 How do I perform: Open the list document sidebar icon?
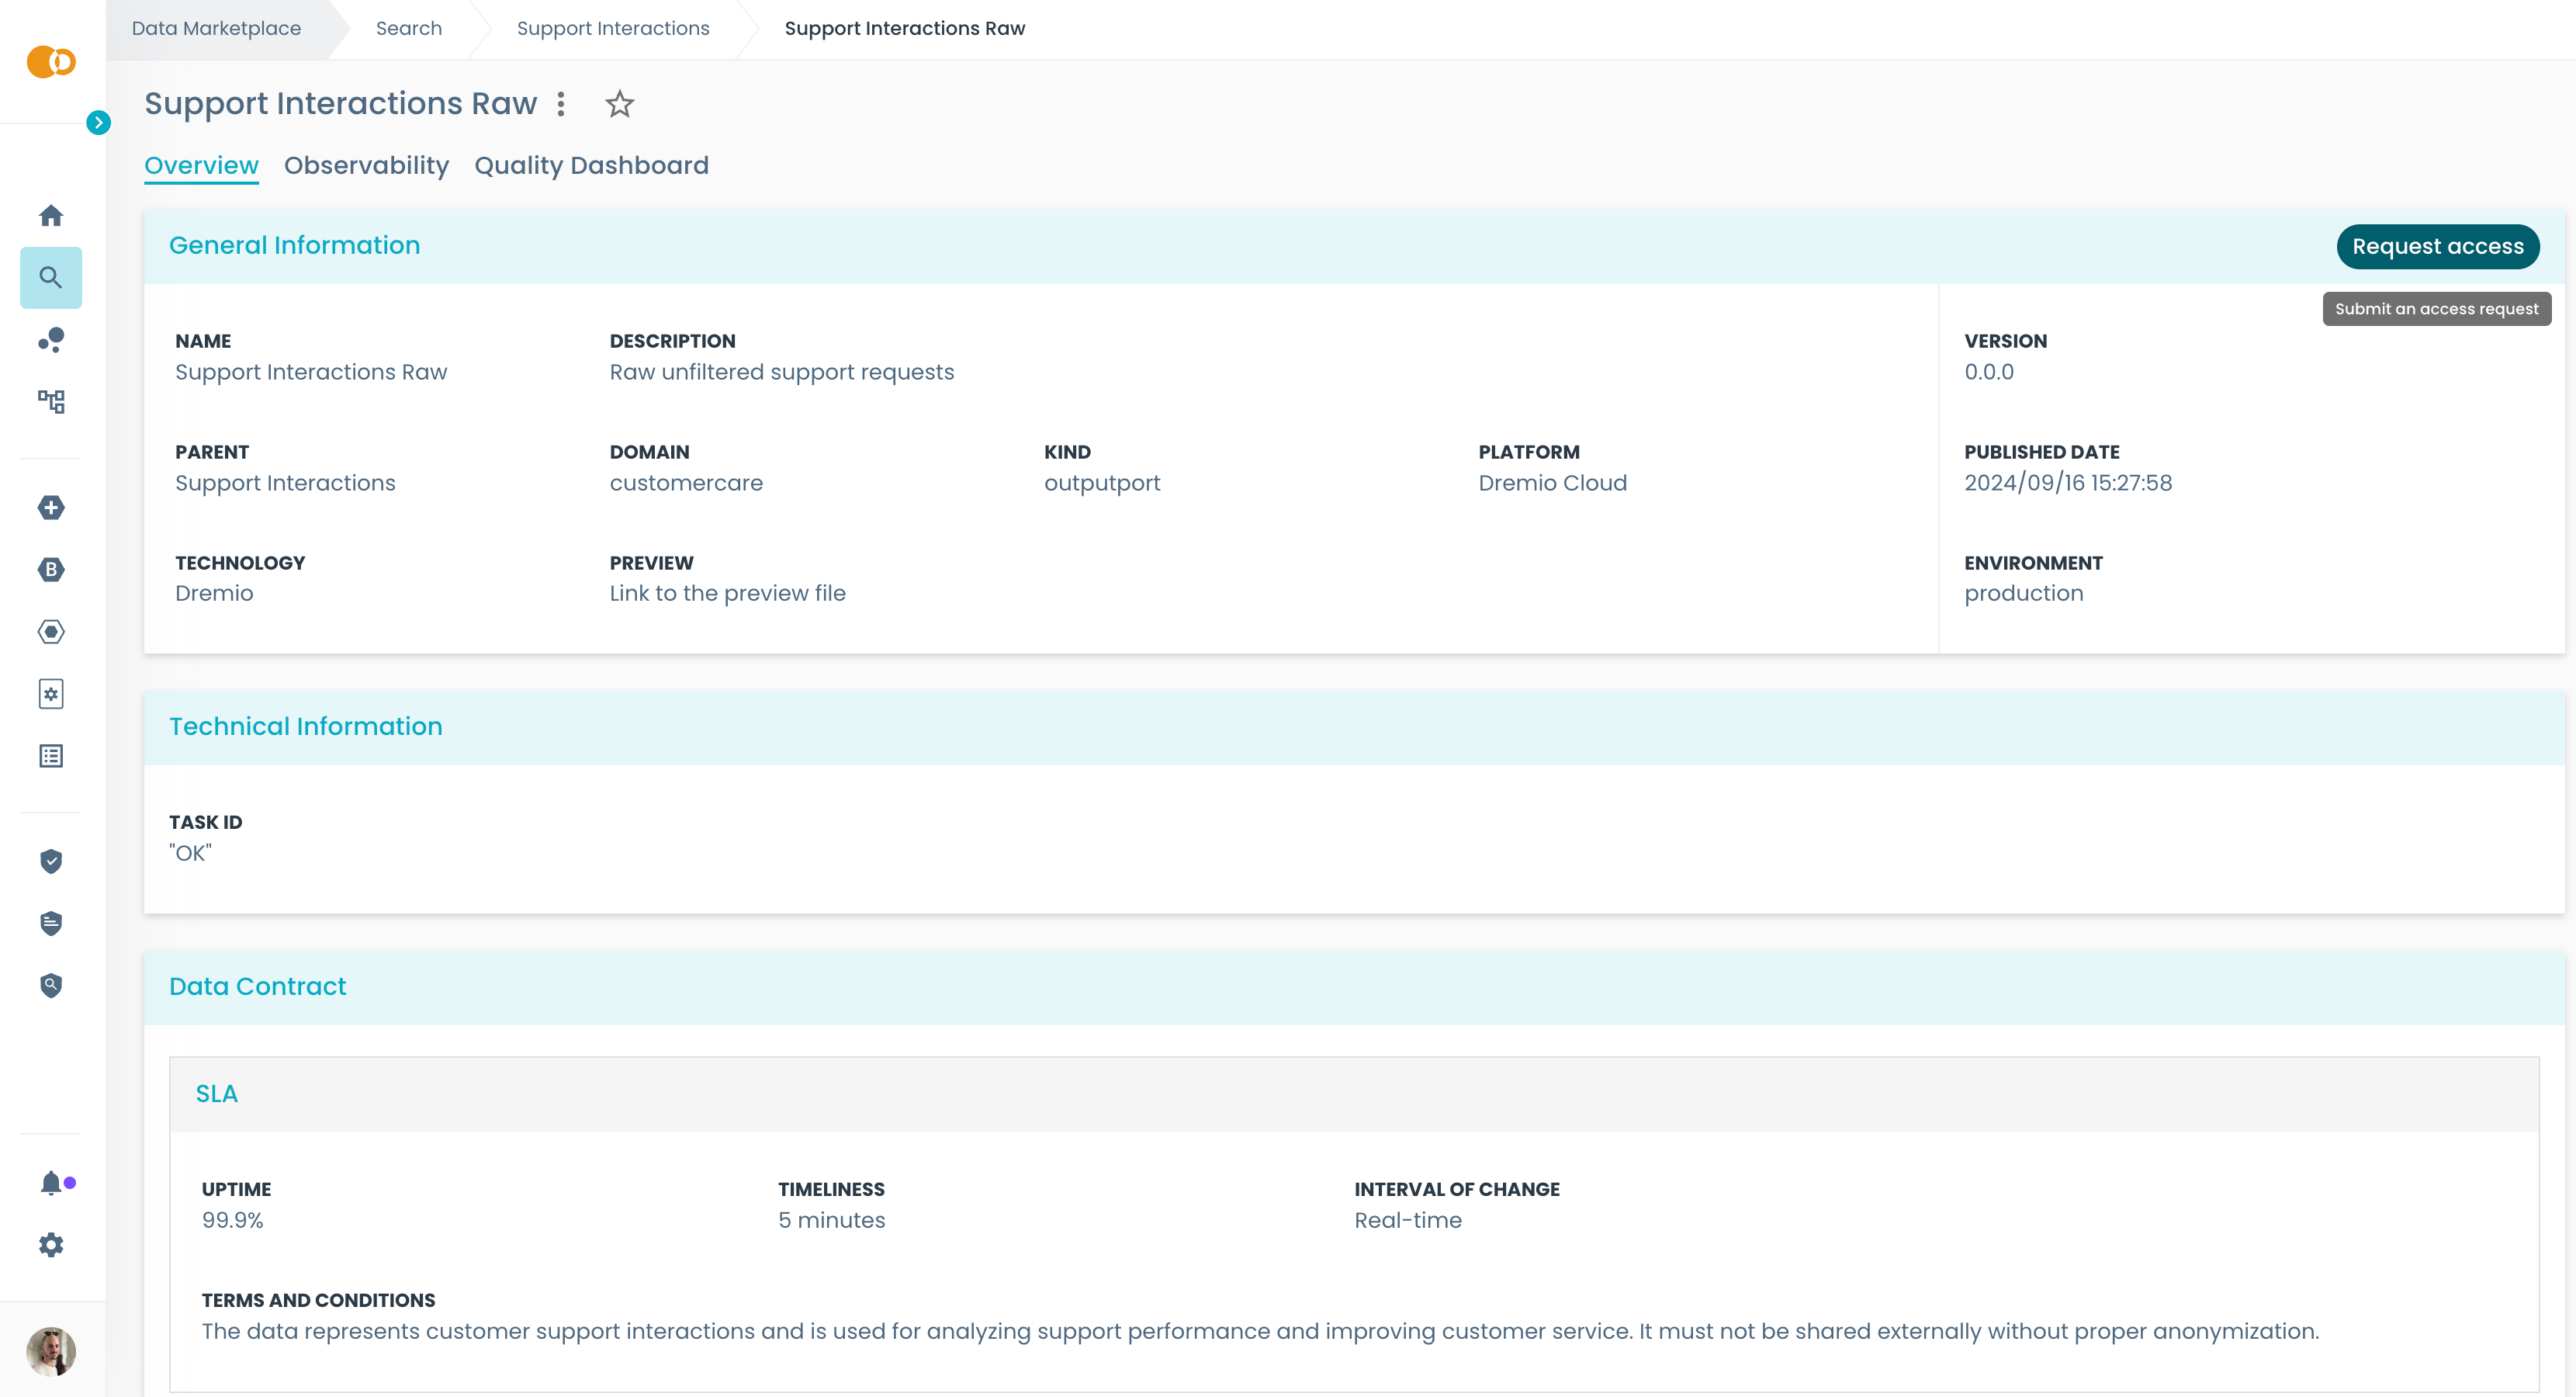[51, 756]
